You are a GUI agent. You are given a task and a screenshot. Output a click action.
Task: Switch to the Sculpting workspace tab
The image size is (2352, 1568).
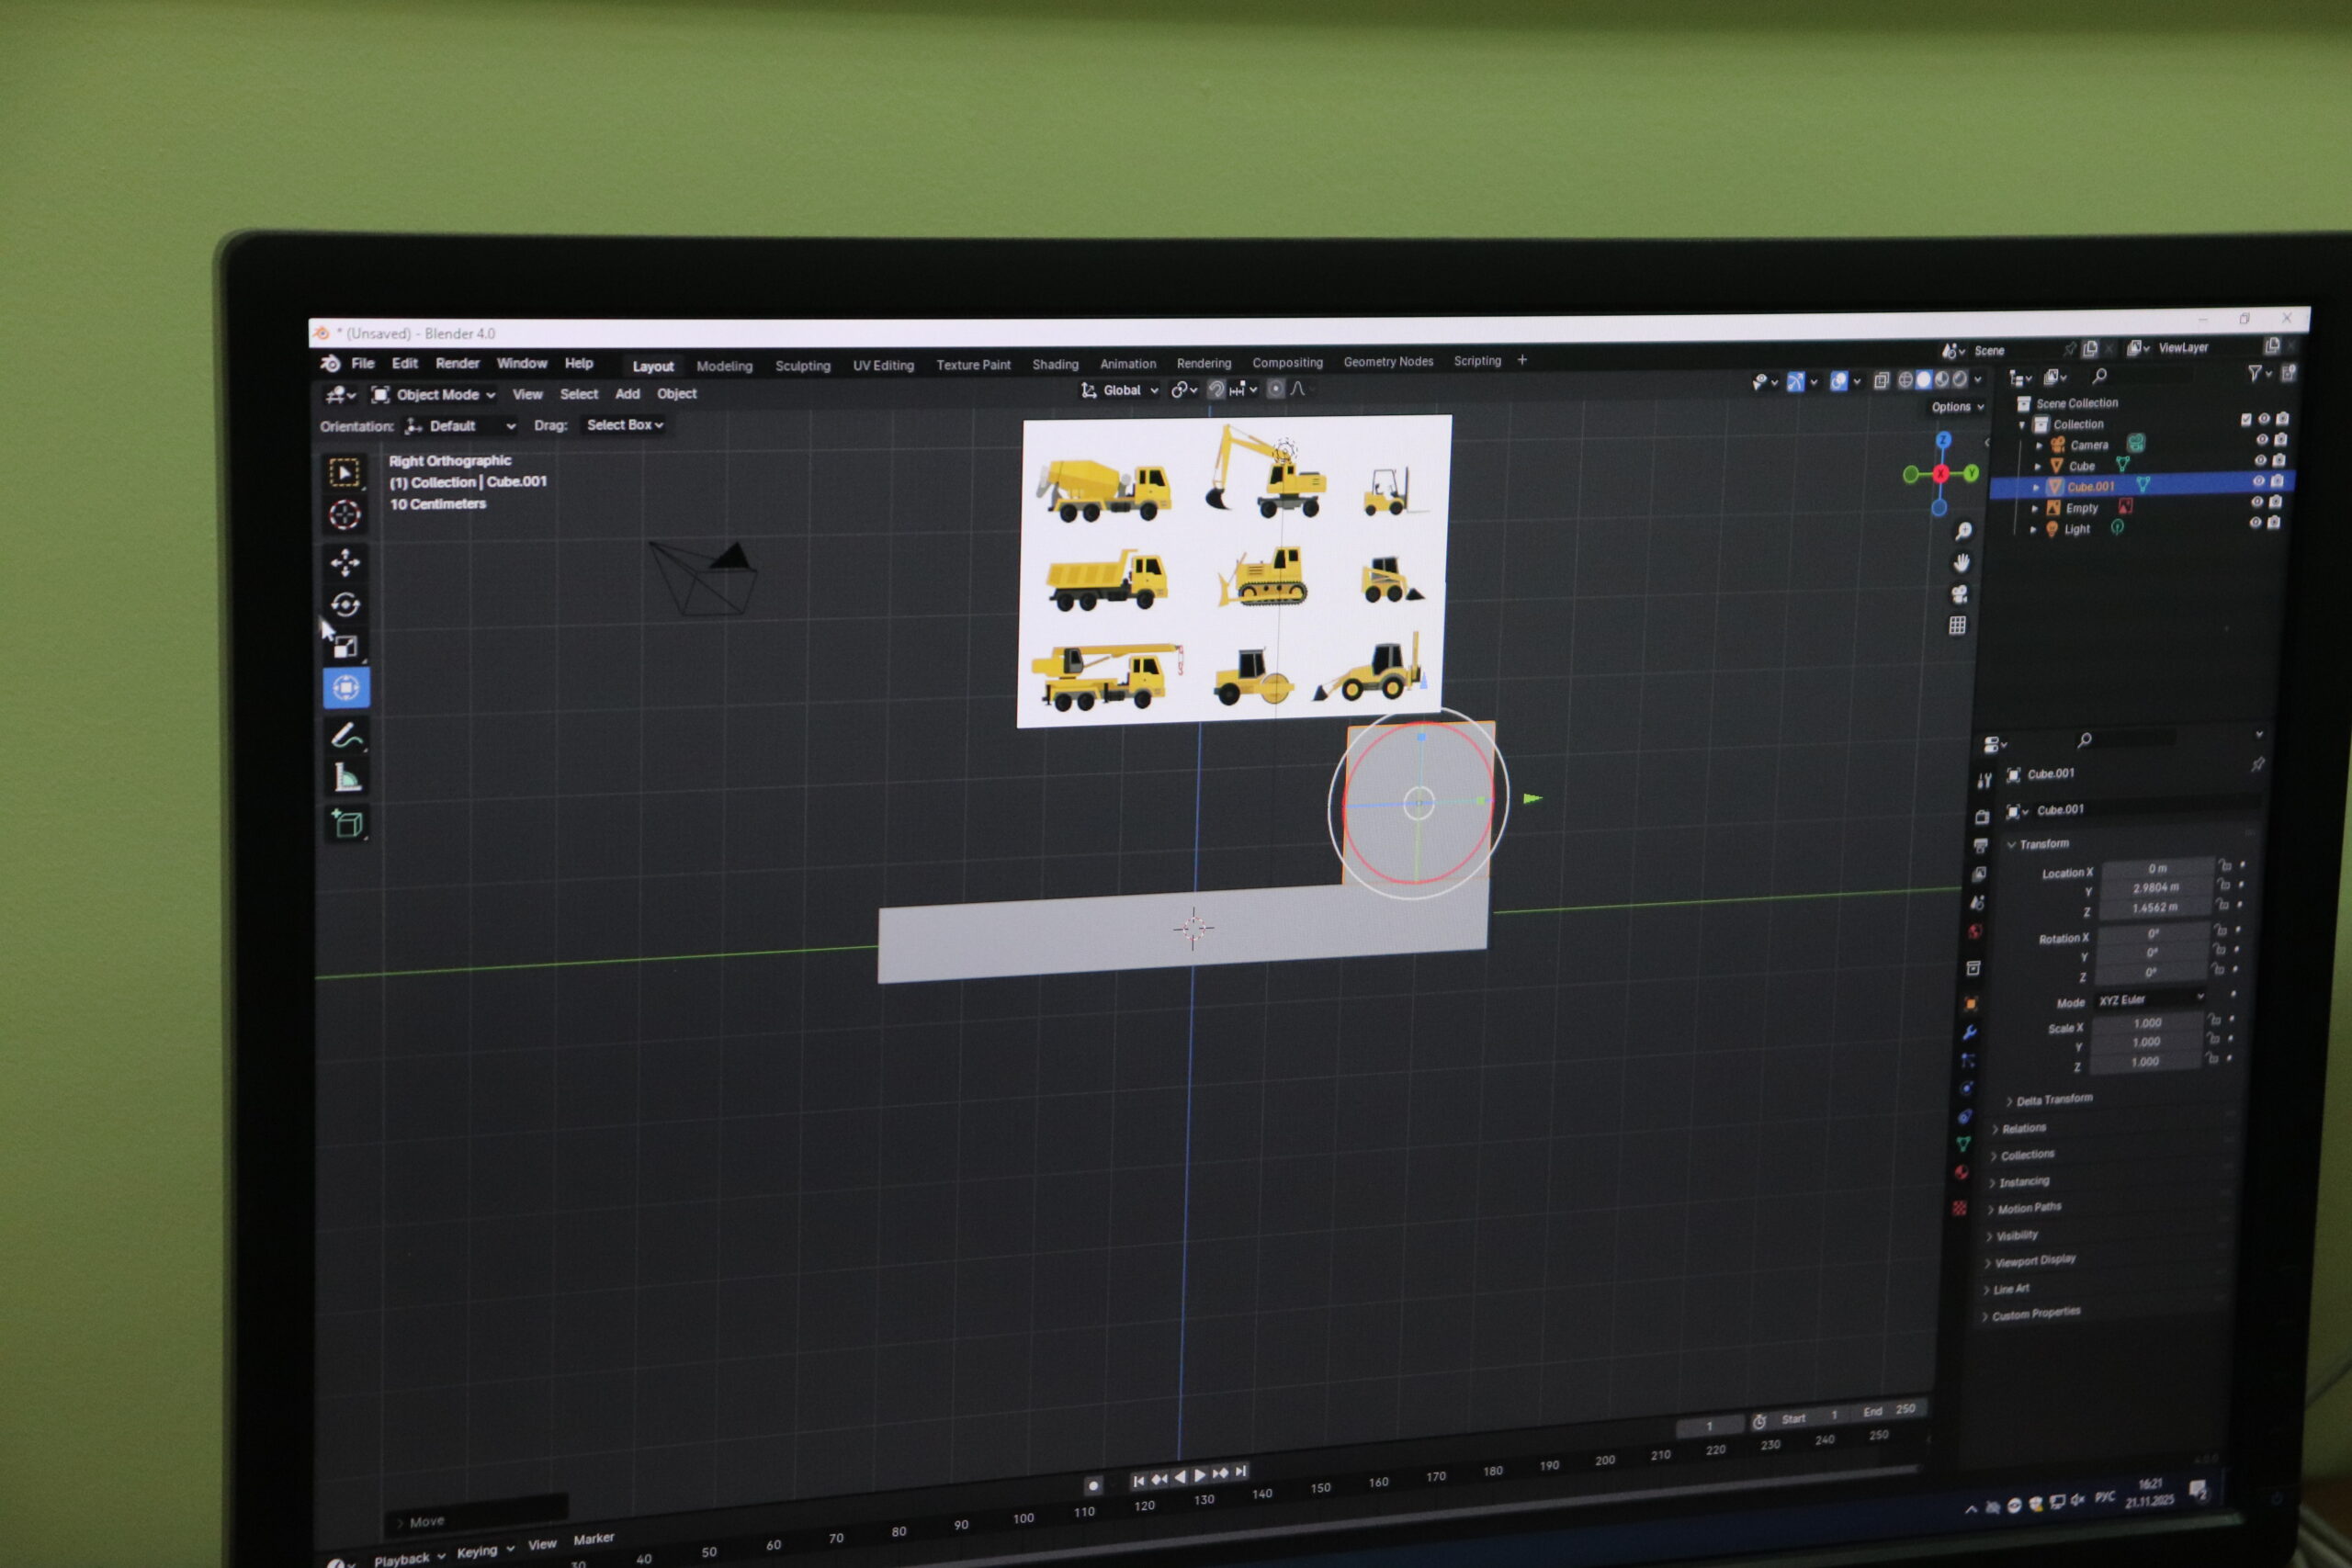point(802,366)
